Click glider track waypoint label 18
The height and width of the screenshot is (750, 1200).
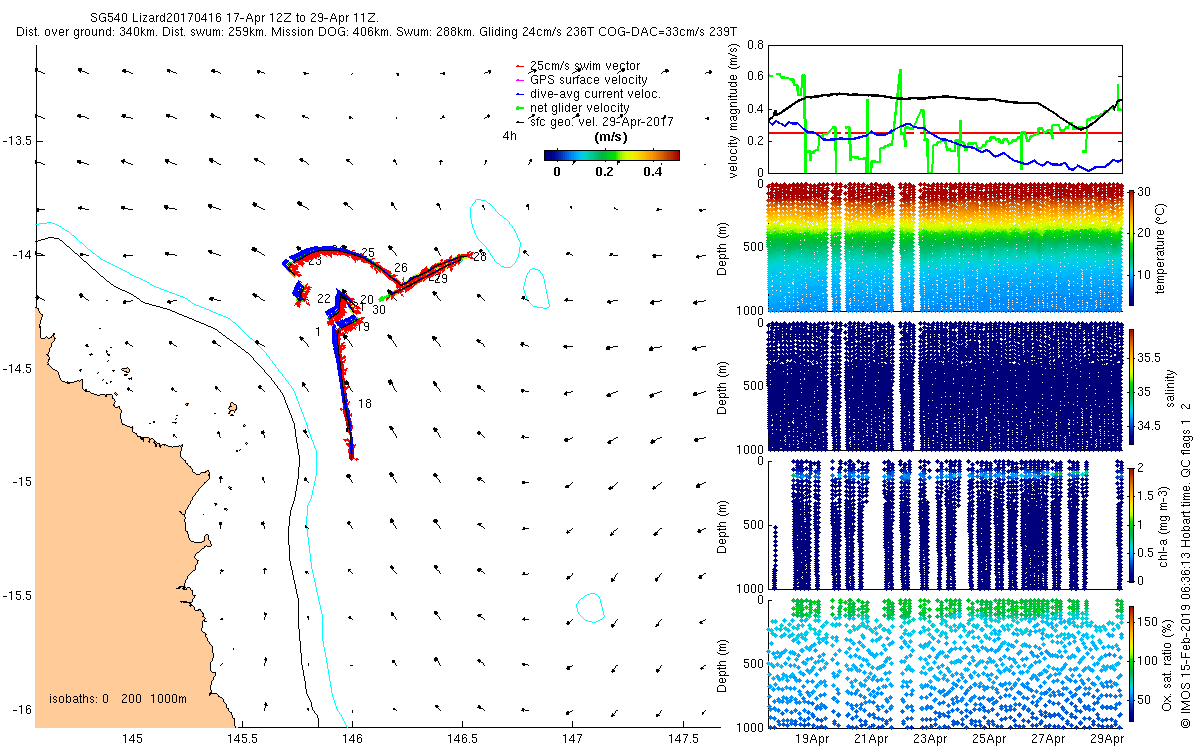click(365, 404)
